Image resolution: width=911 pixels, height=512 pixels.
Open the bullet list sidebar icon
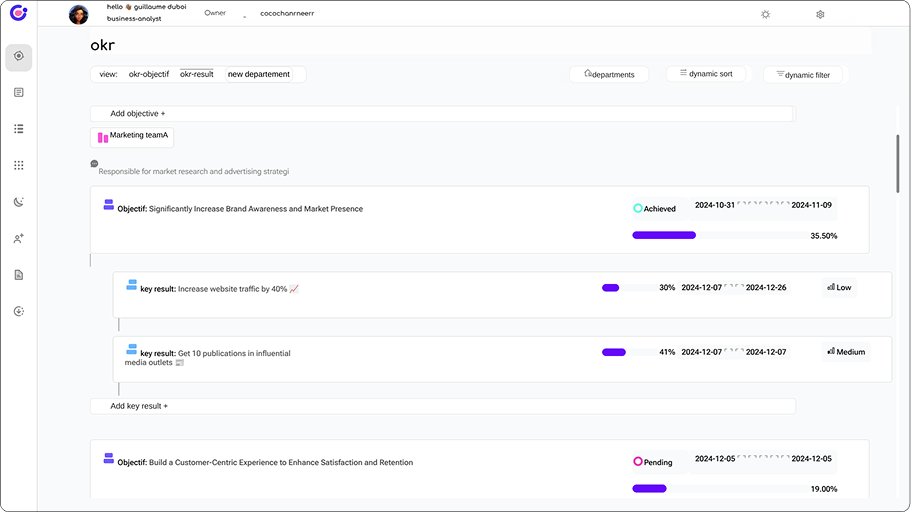[x=19, y=129]
